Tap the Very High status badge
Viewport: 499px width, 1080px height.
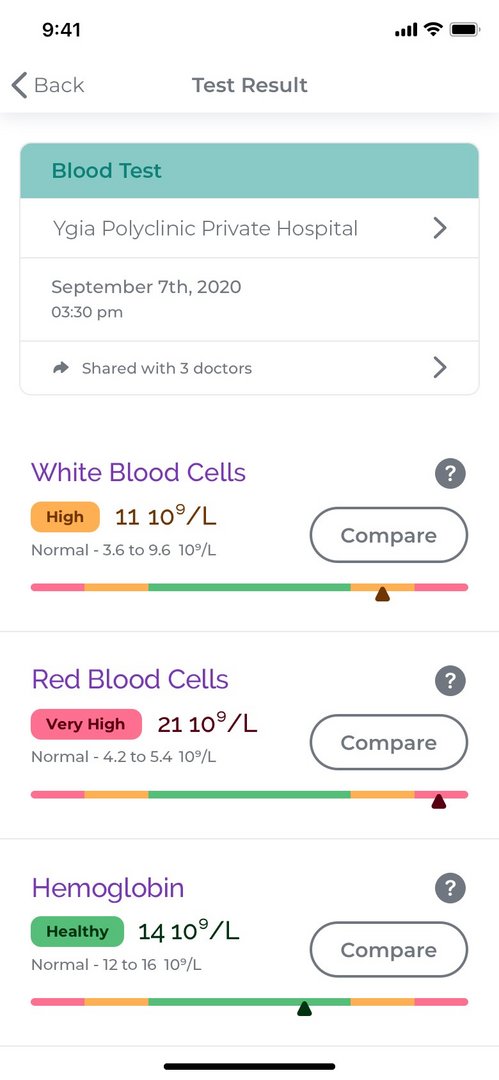[x=86, y=725]
